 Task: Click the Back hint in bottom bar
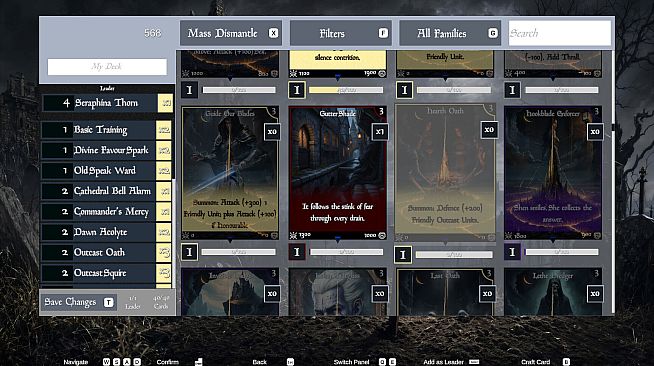pyautogui.click(x=273, y=362)
